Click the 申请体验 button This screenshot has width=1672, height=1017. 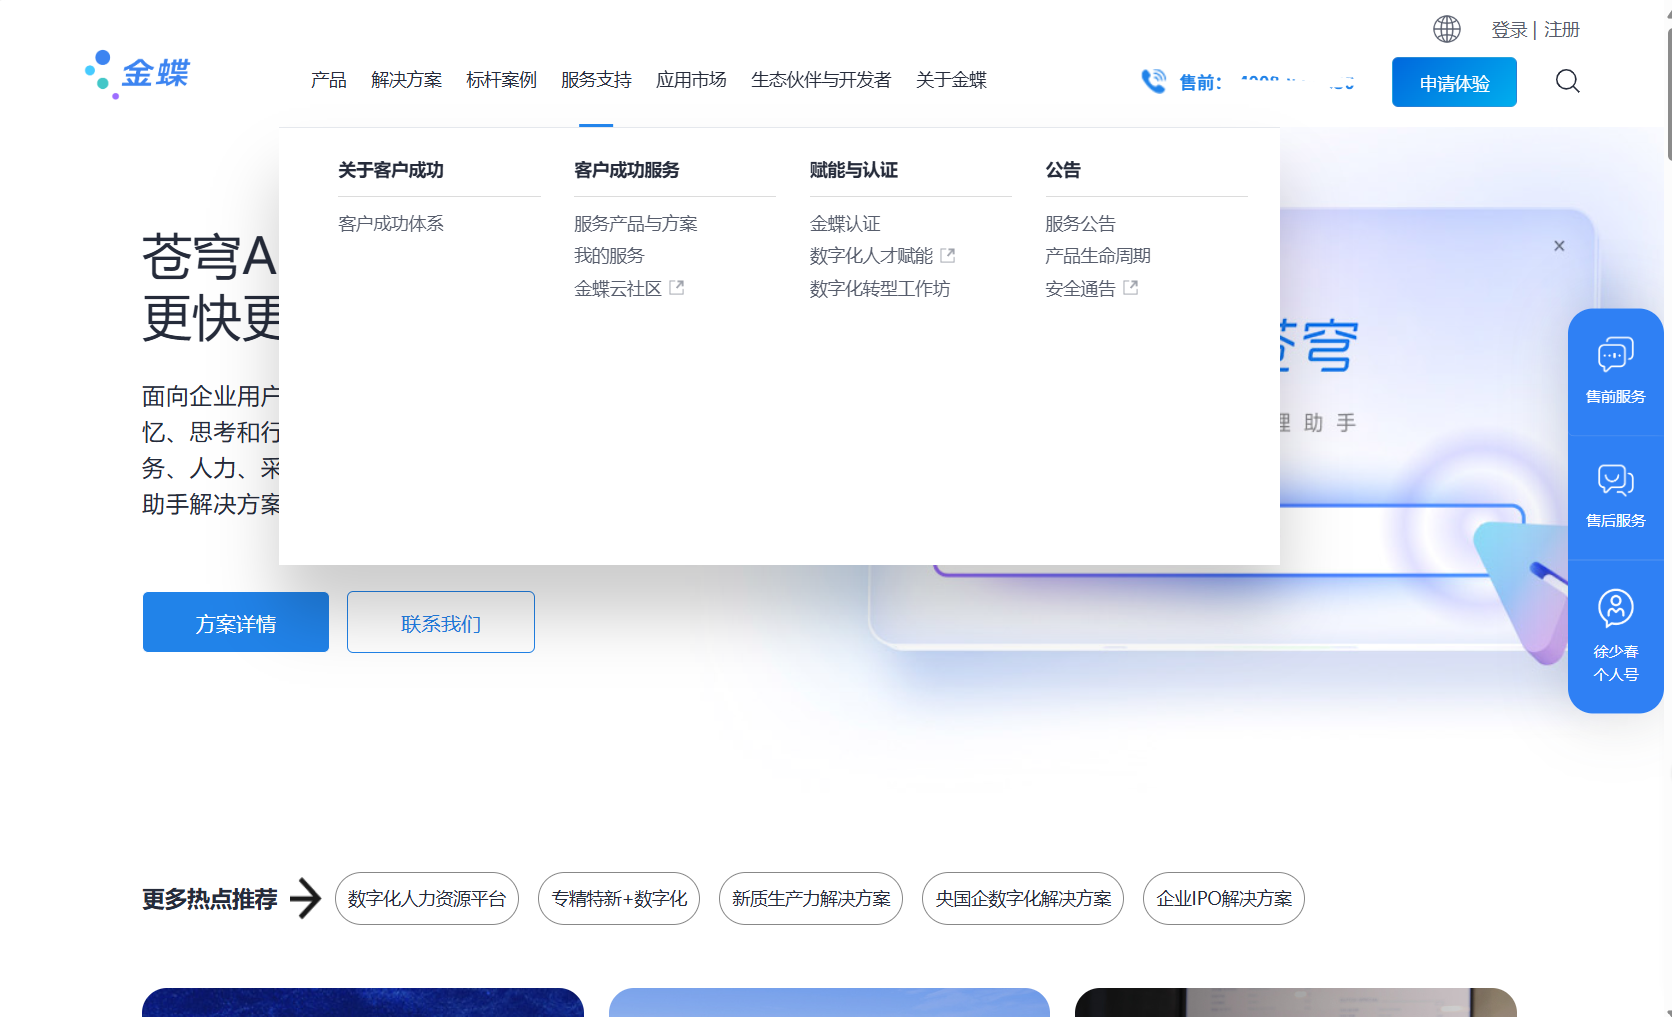tap(1454, 82)
